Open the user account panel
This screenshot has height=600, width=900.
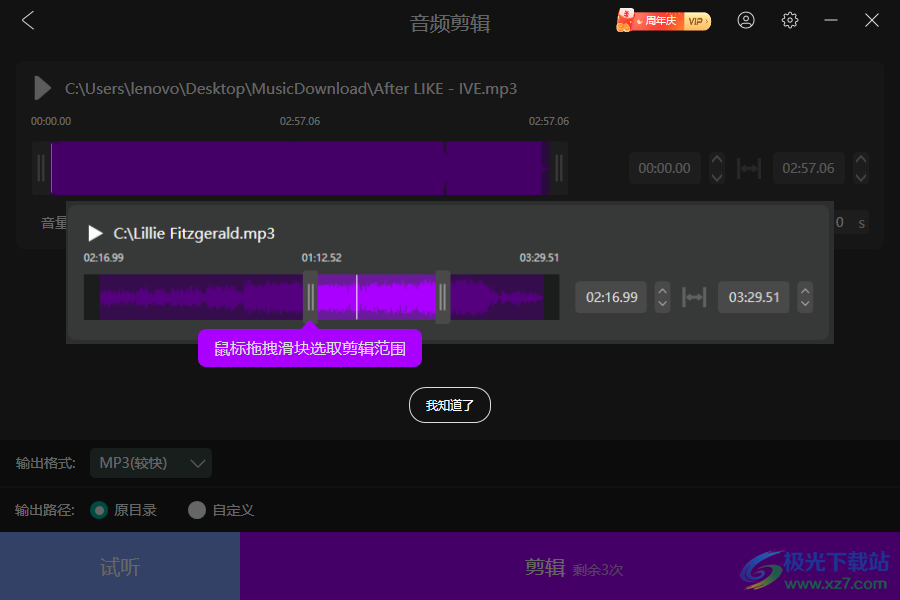[746, 20]
